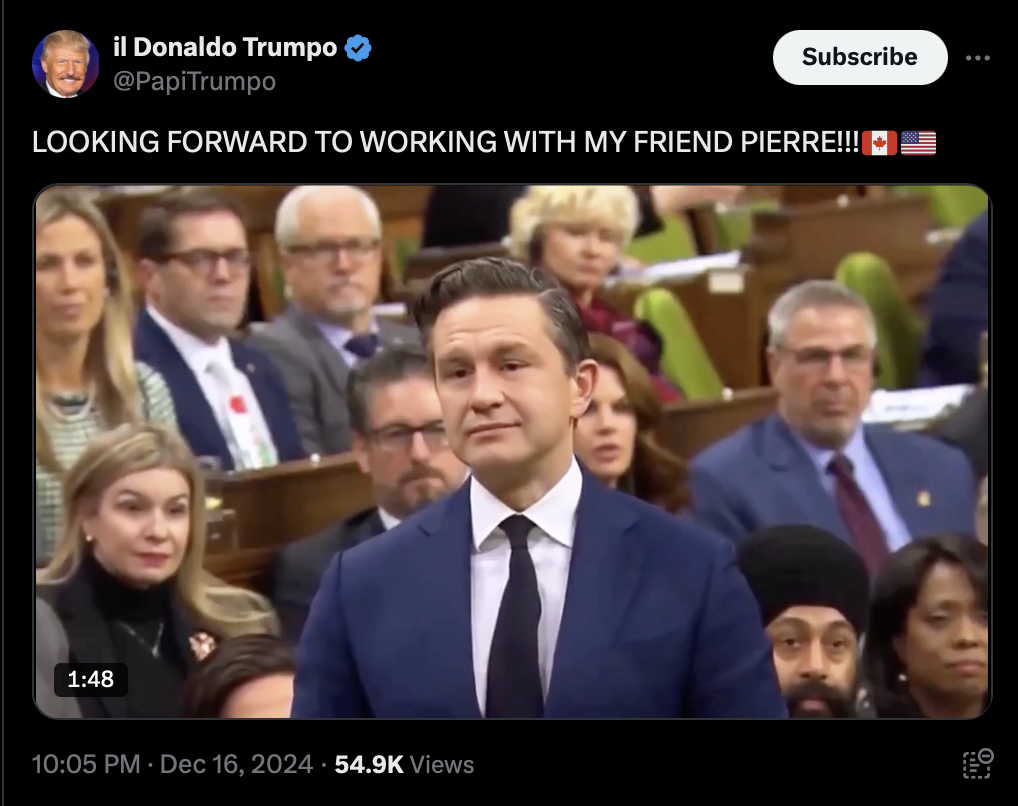This screenshot has height=806, width=1018.
Task: Open the il Donaldo Trumpo display name link
Action: tap(225, 47)
